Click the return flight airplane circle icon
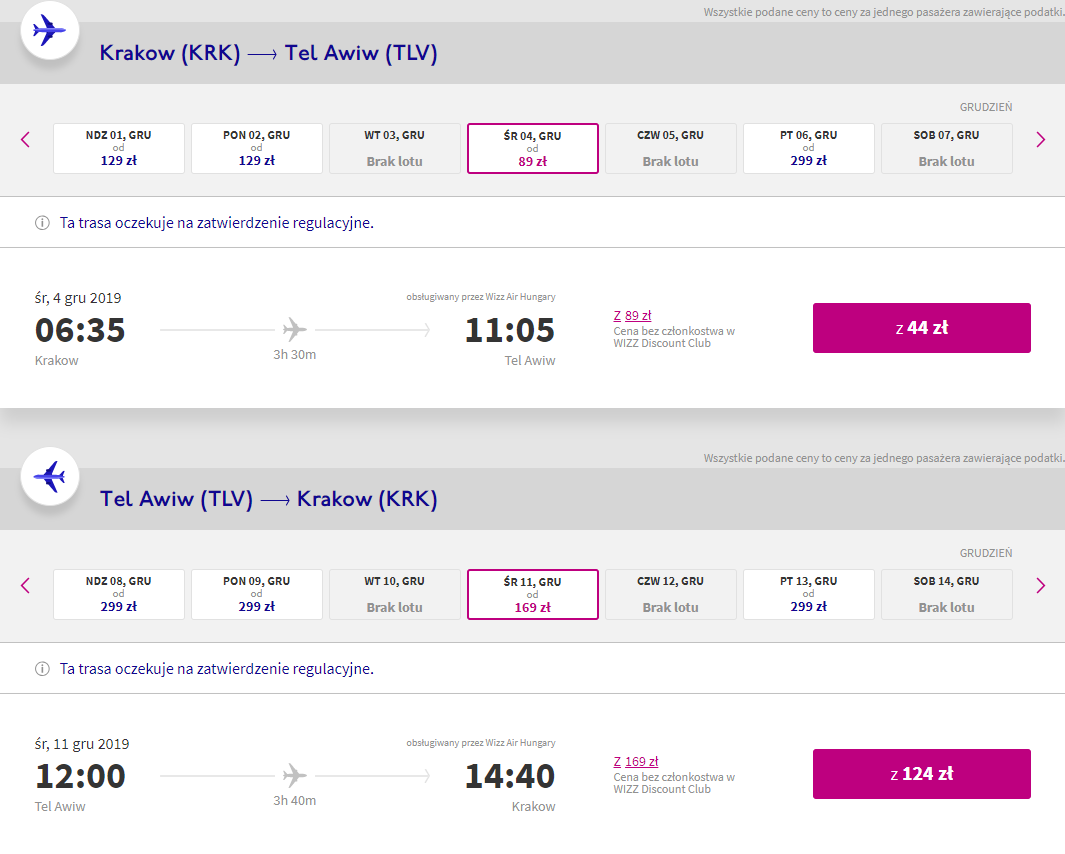This screenshot has width=1065, height=854. tap(49, 476)
